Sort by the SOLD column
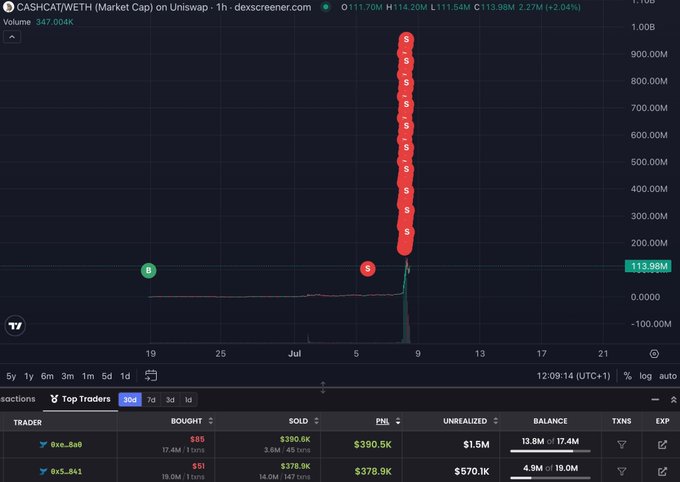 pyautogui.click(x=304, y=421)
